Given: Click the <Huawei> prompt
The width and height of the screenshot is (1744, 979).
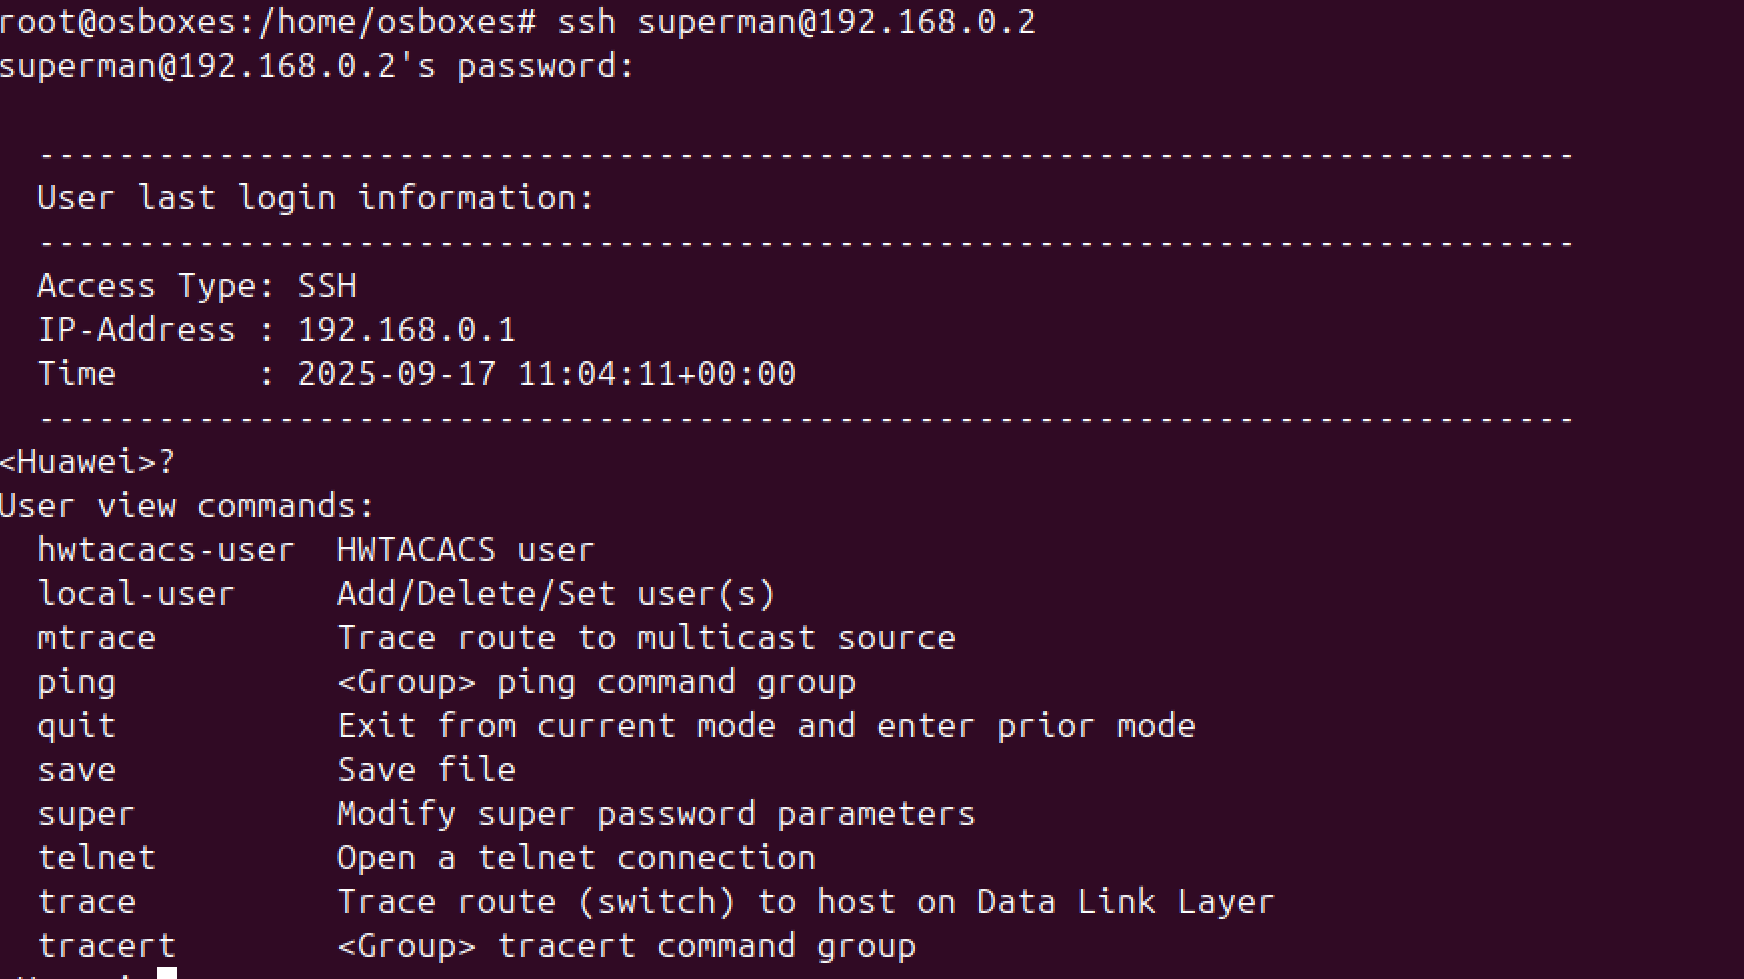Looking at the screenshot, I should [x=78, y=462].
